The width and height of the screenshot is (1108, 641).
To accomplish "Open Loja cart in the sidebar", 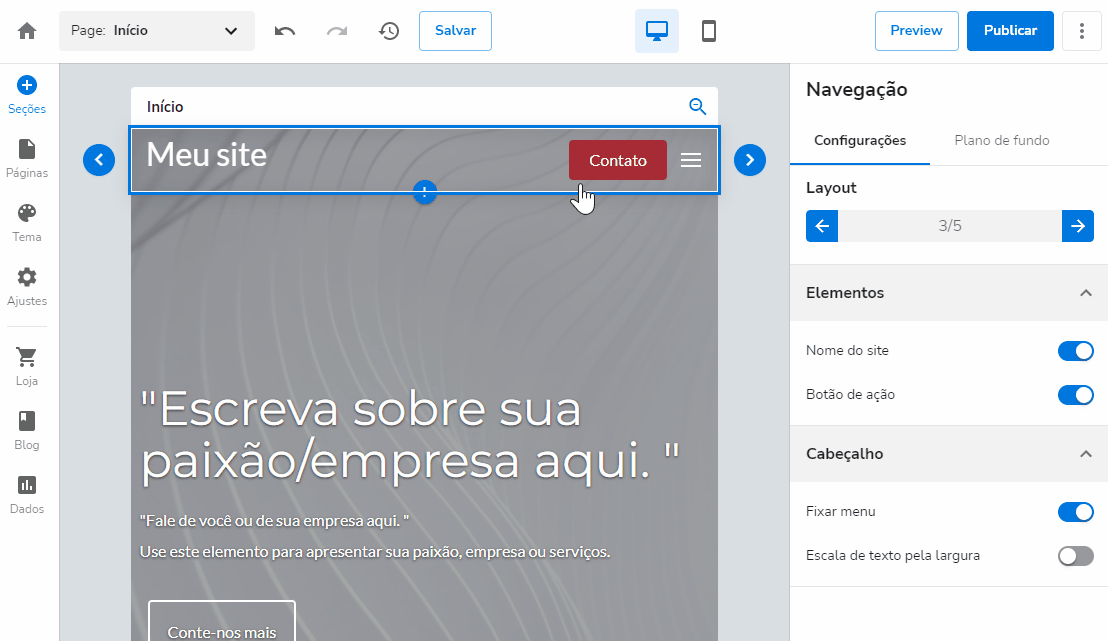I will pyautogui.click(x=27, y=367).
